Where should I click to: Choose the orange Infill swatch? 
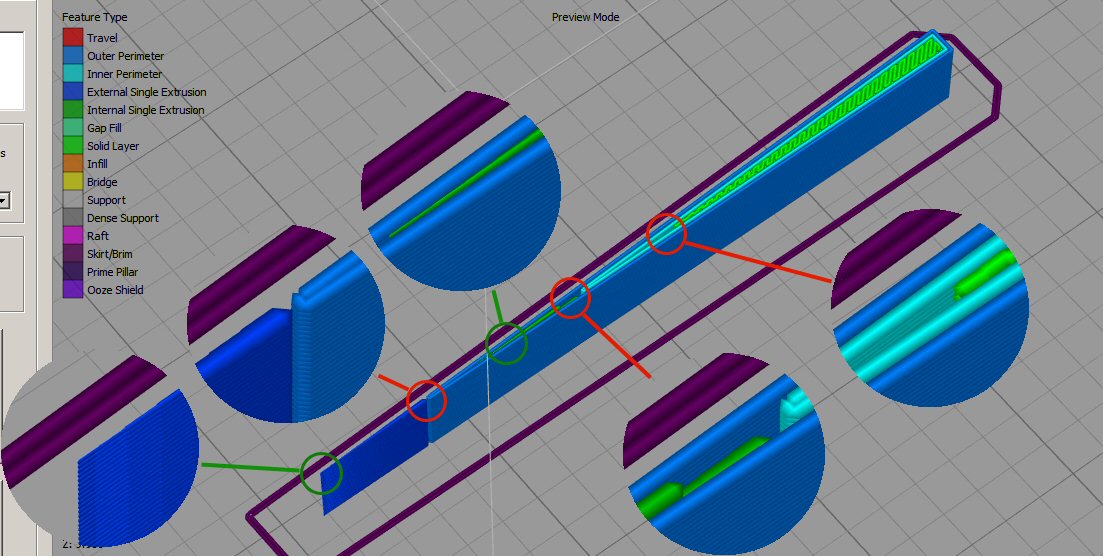[72, 164]
